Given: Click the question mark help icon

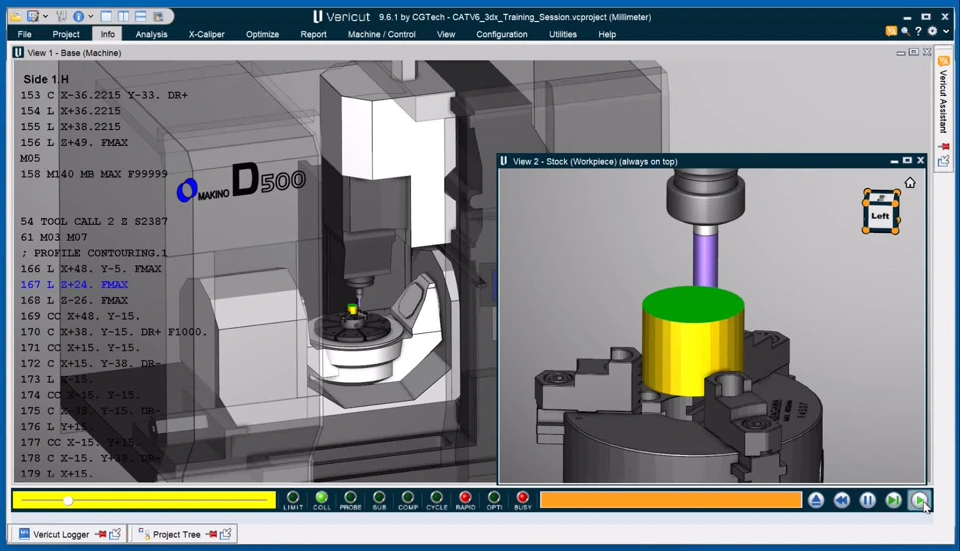Looking at the screenshot, I should 918,31.
